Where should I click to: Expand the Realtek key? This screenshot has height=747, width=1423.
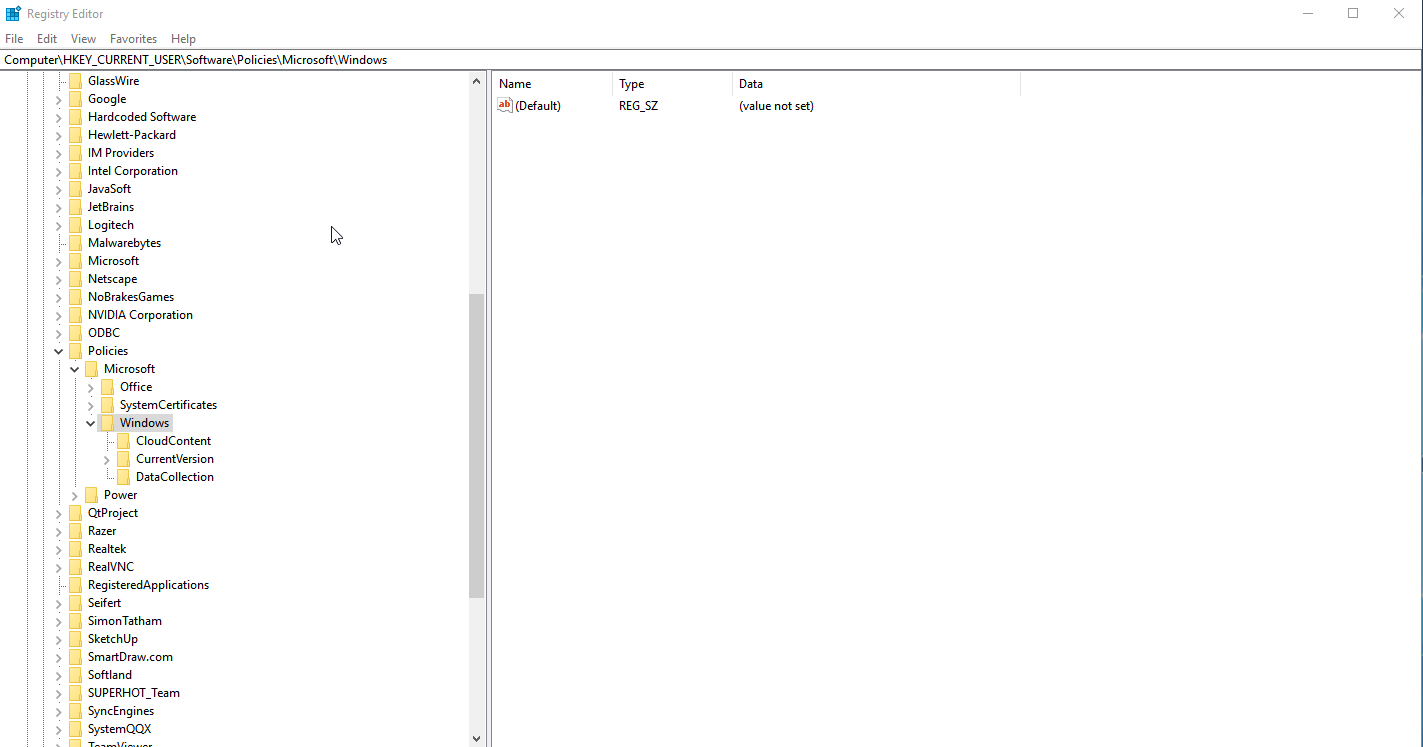coord(59,549)
